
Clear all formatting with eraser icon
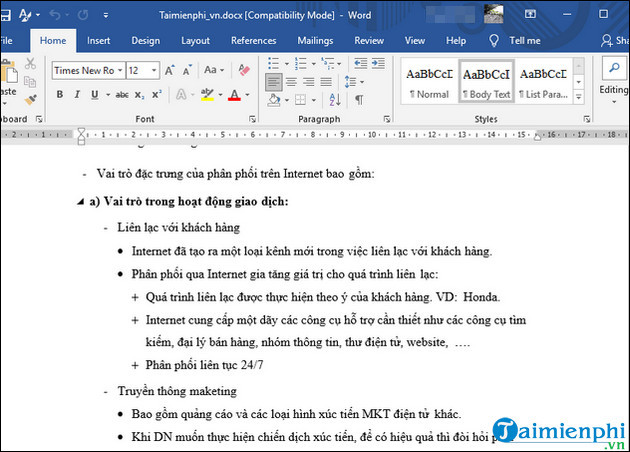[x=244, y=70]
